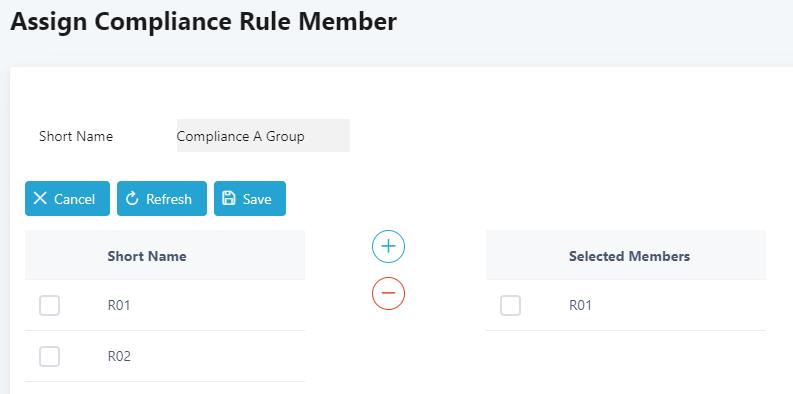Cancel the member assignment

pos(67,198)
